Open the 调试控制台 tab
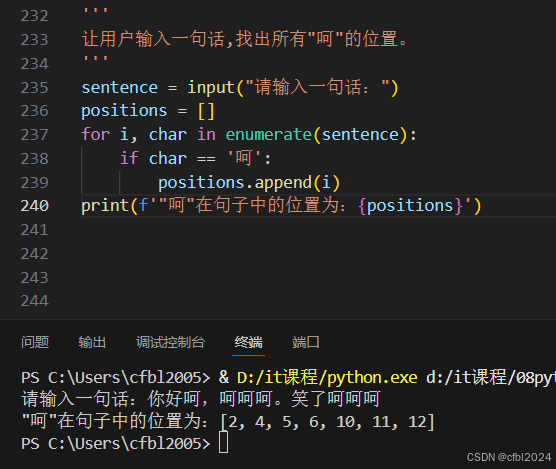The height and width of the screenshot is (469, 556). 170,342
